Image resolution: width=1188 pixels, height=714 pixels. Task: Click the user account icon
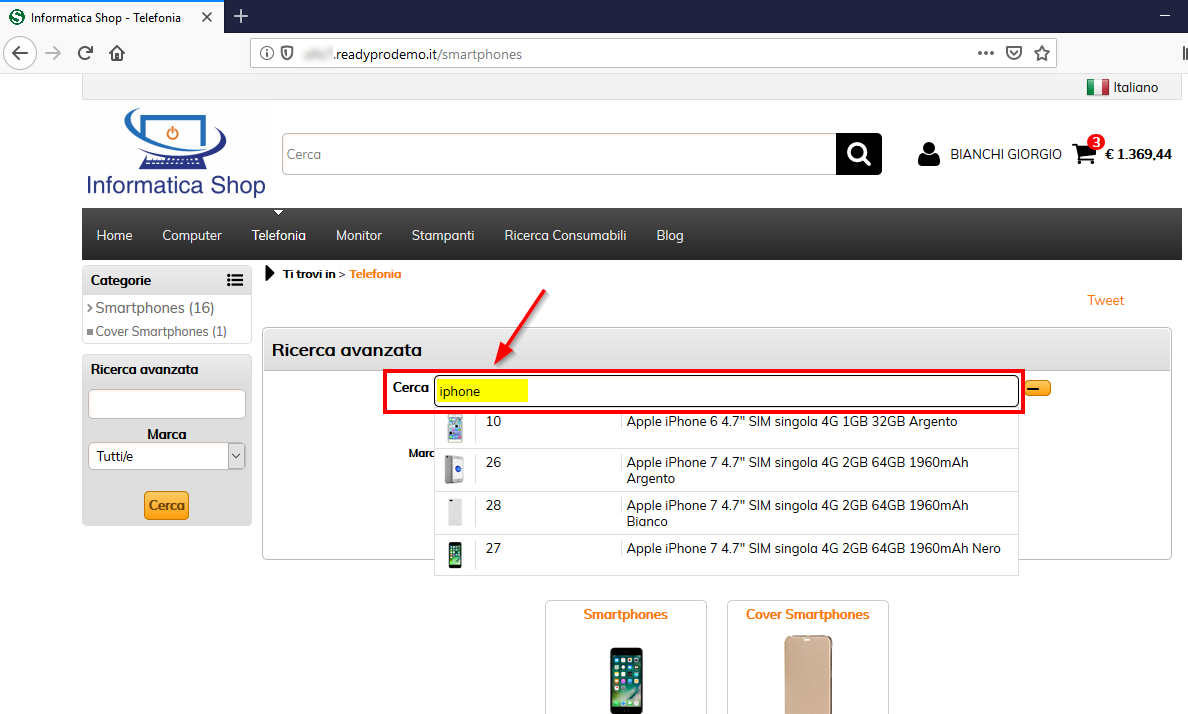point(928,154)
